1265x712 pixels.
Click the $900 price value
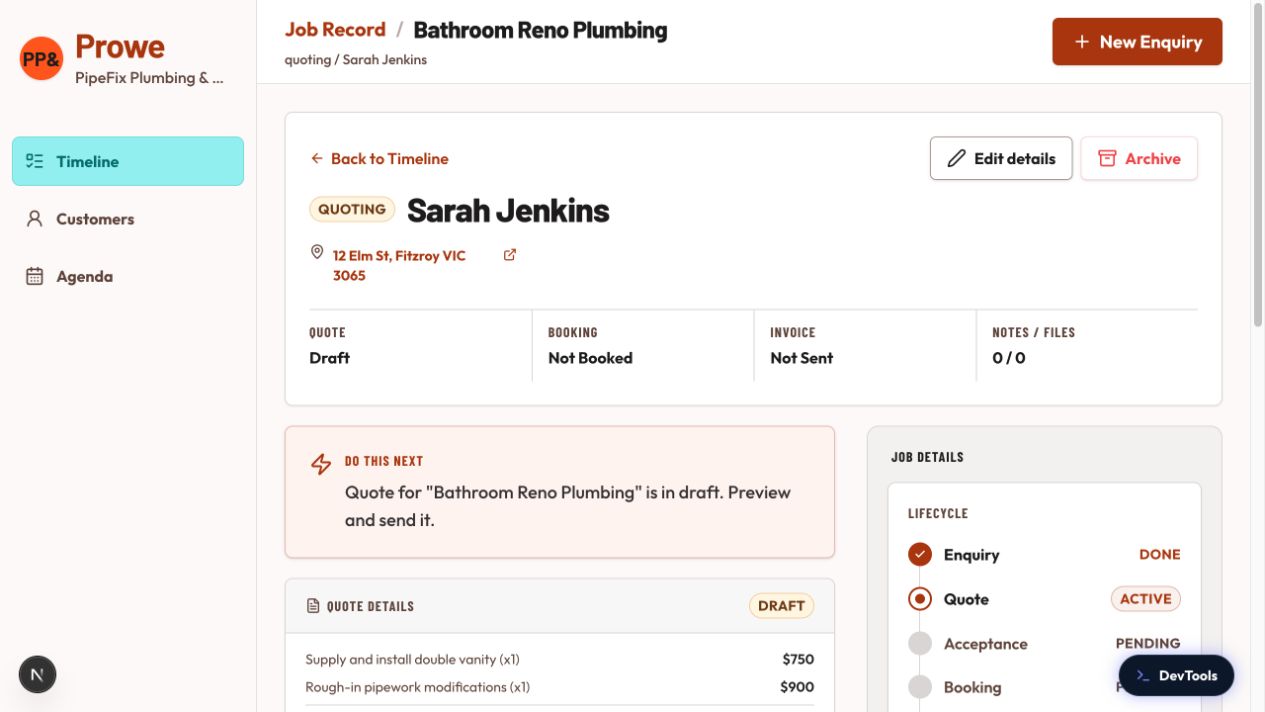(x=797, y=687)
